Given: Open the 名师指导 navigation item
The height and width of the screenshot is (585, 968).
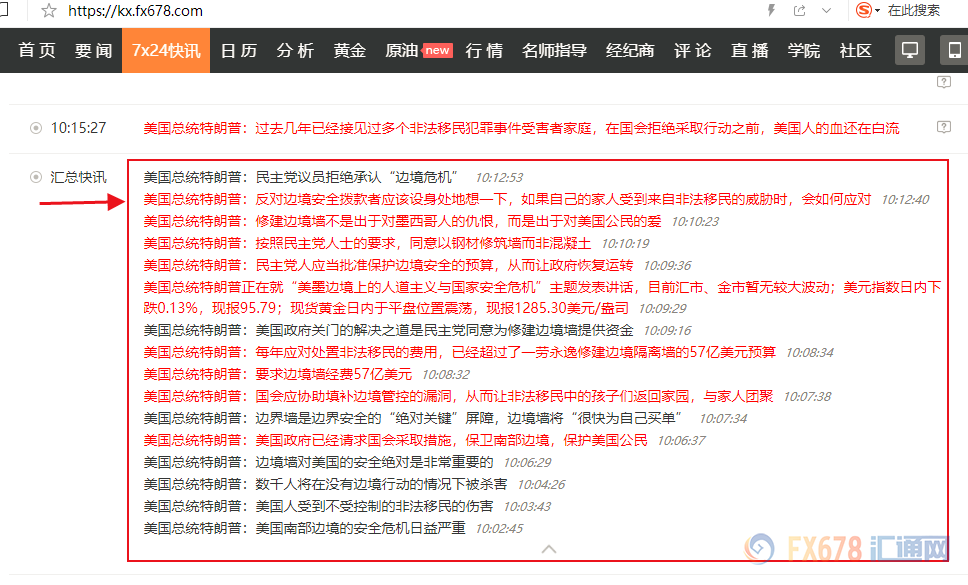Looking at the screenshot, I should pos(554,51).
